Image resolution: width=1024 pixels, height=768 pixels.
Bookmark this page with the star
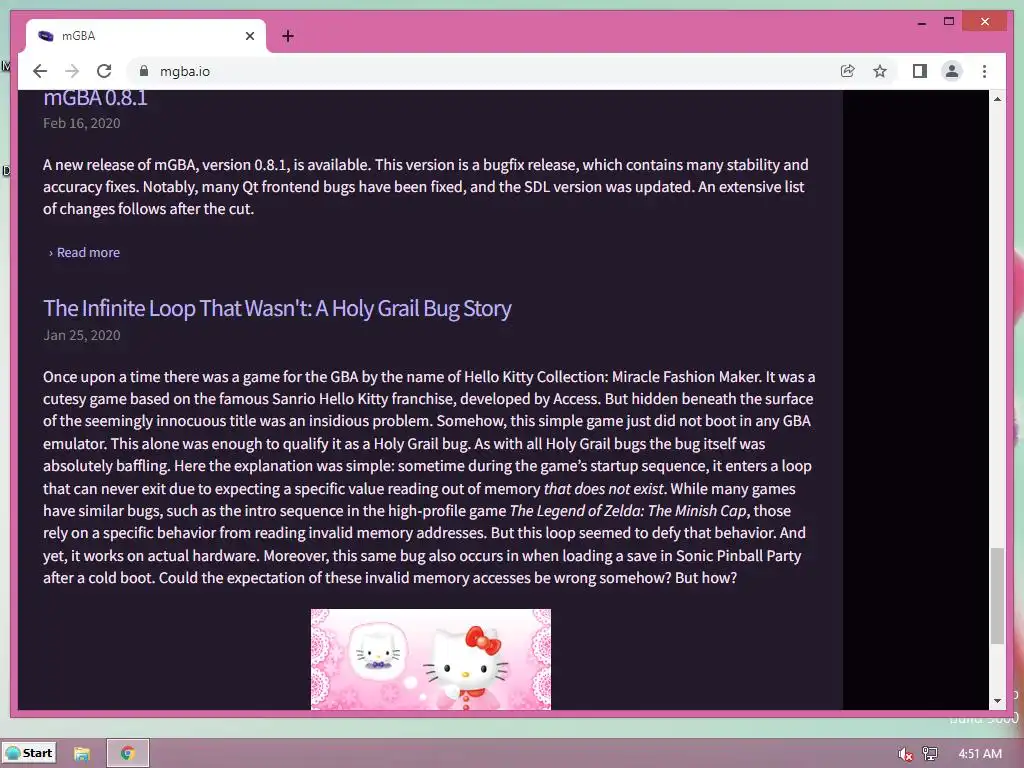[x=880, y=71]
